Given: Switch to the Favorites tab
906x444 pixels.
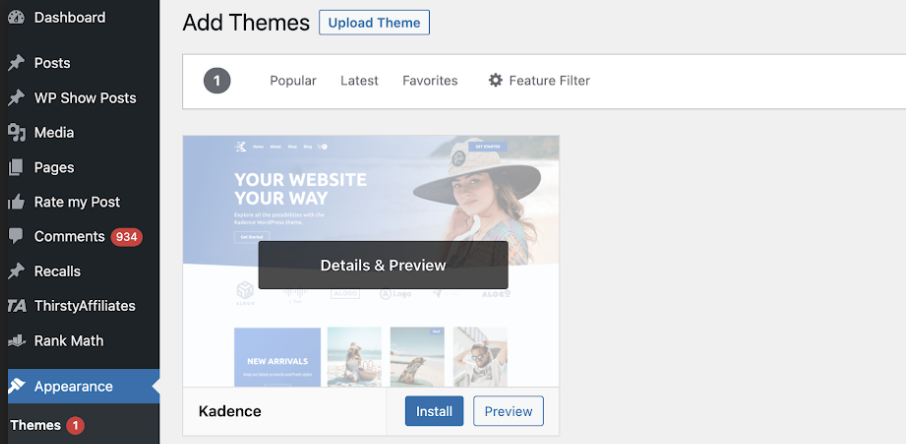Looking at the screenshot, I should pos(430,81).
